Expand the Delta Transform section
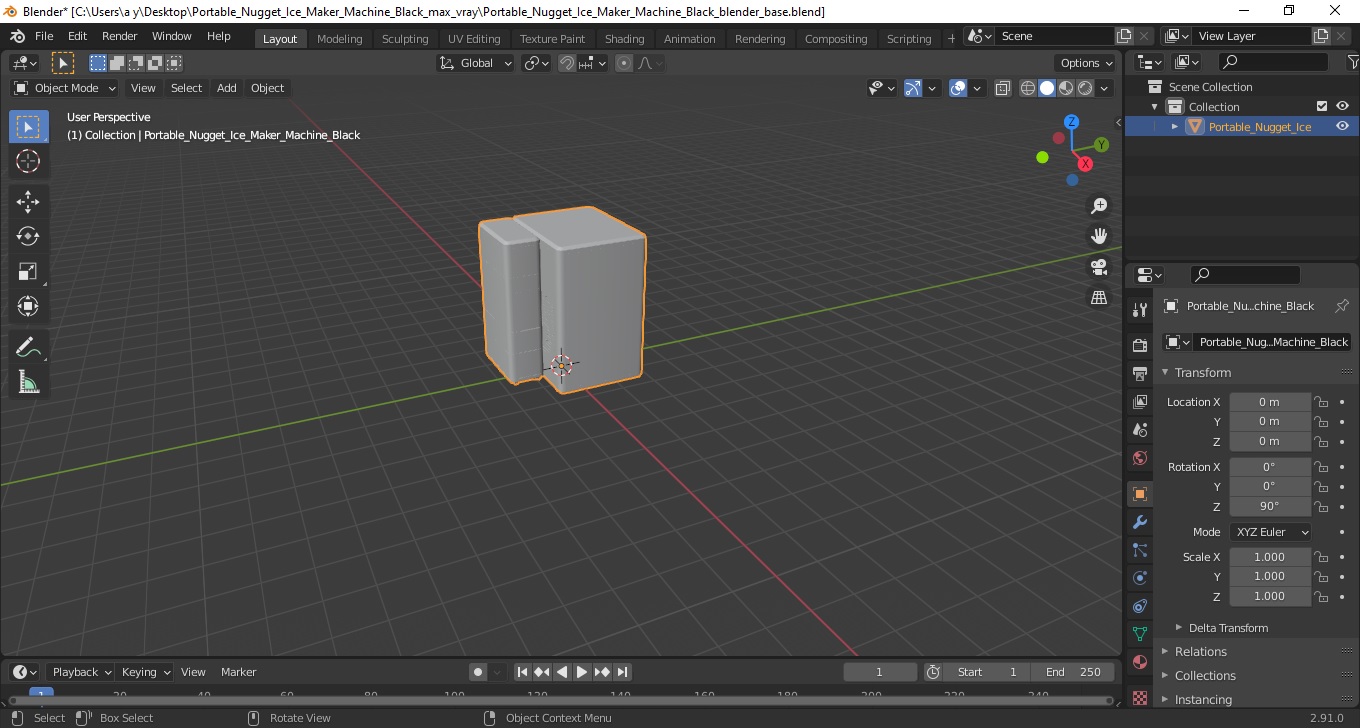This screenshot has width=1360, height=728. point(1227,628)
